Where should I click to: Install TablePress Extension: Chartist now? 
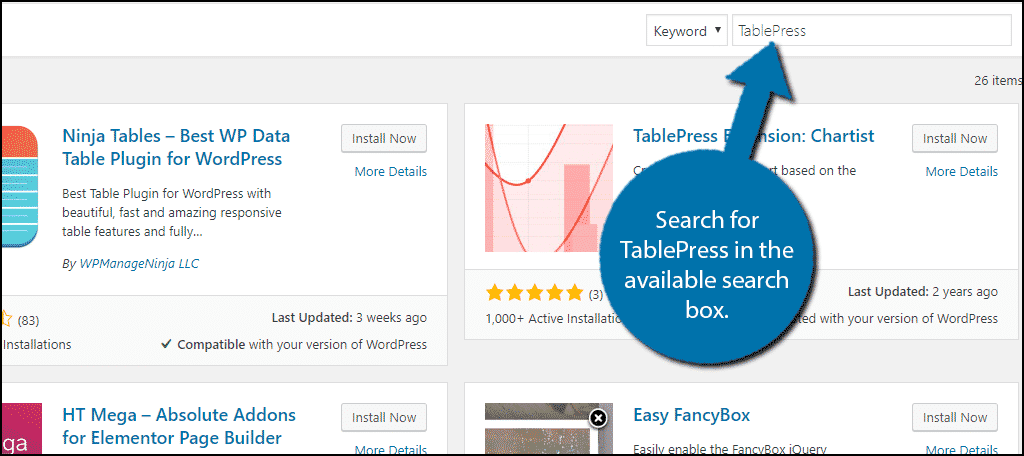click(955, 138)
